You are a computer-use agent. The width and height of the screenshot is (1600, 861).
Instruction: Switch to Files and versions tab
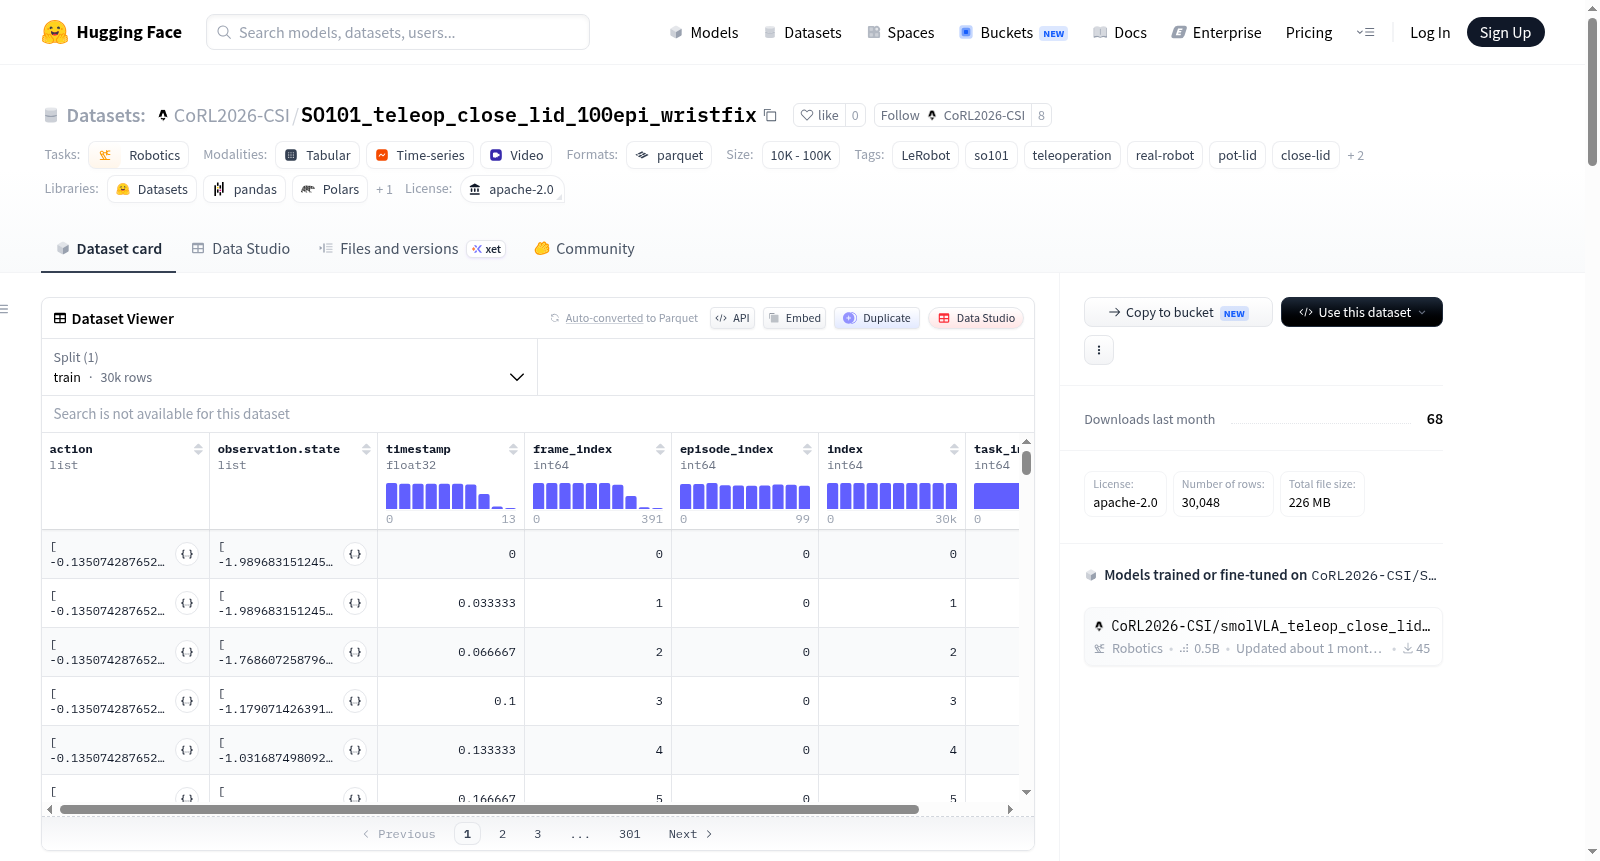pyautogui.click(x=412, y=249)
